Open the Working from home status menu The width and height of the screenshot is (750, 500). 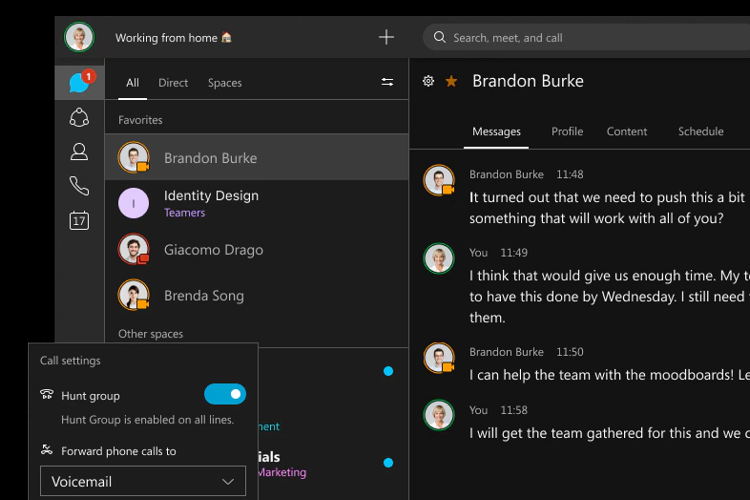point(173,38)
